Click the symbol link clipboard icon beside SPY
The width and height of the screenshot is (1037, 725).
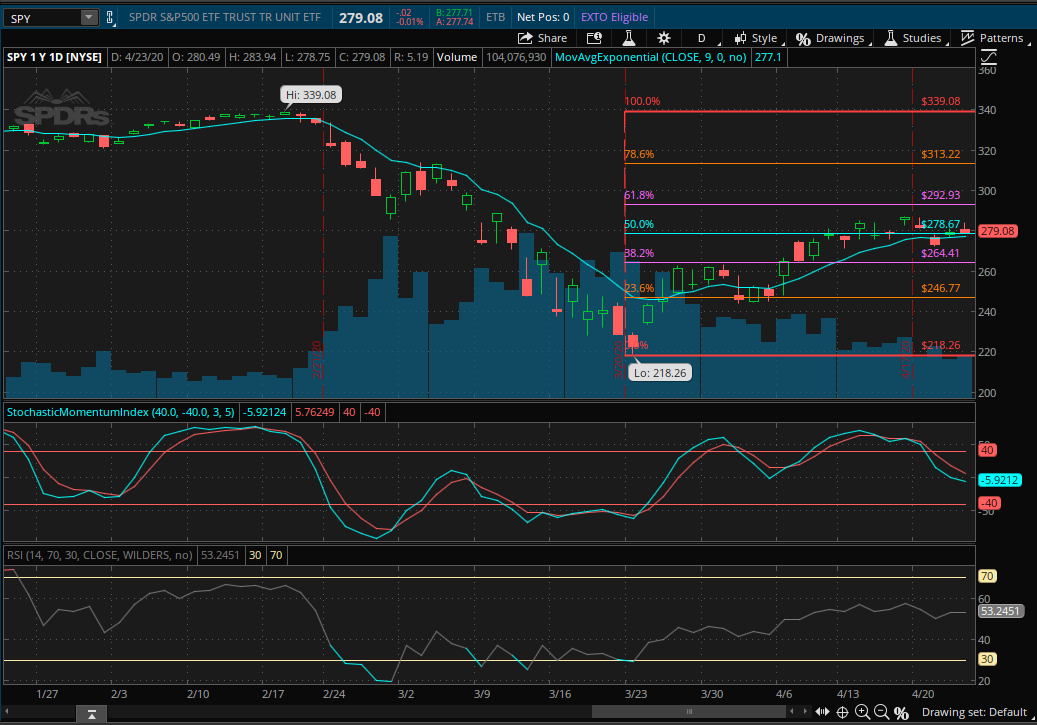point(110,17)
